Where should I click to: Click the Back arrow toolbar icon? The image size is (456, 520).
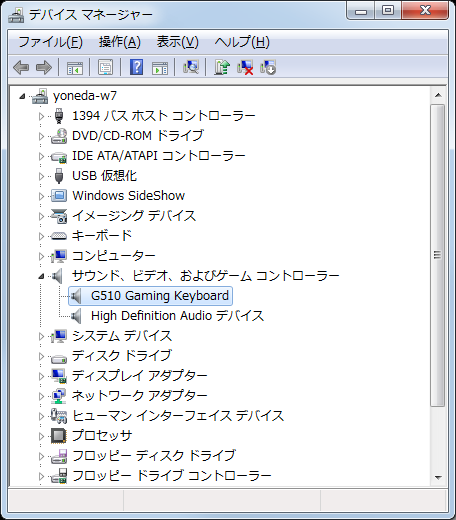(x=21, y=68)
